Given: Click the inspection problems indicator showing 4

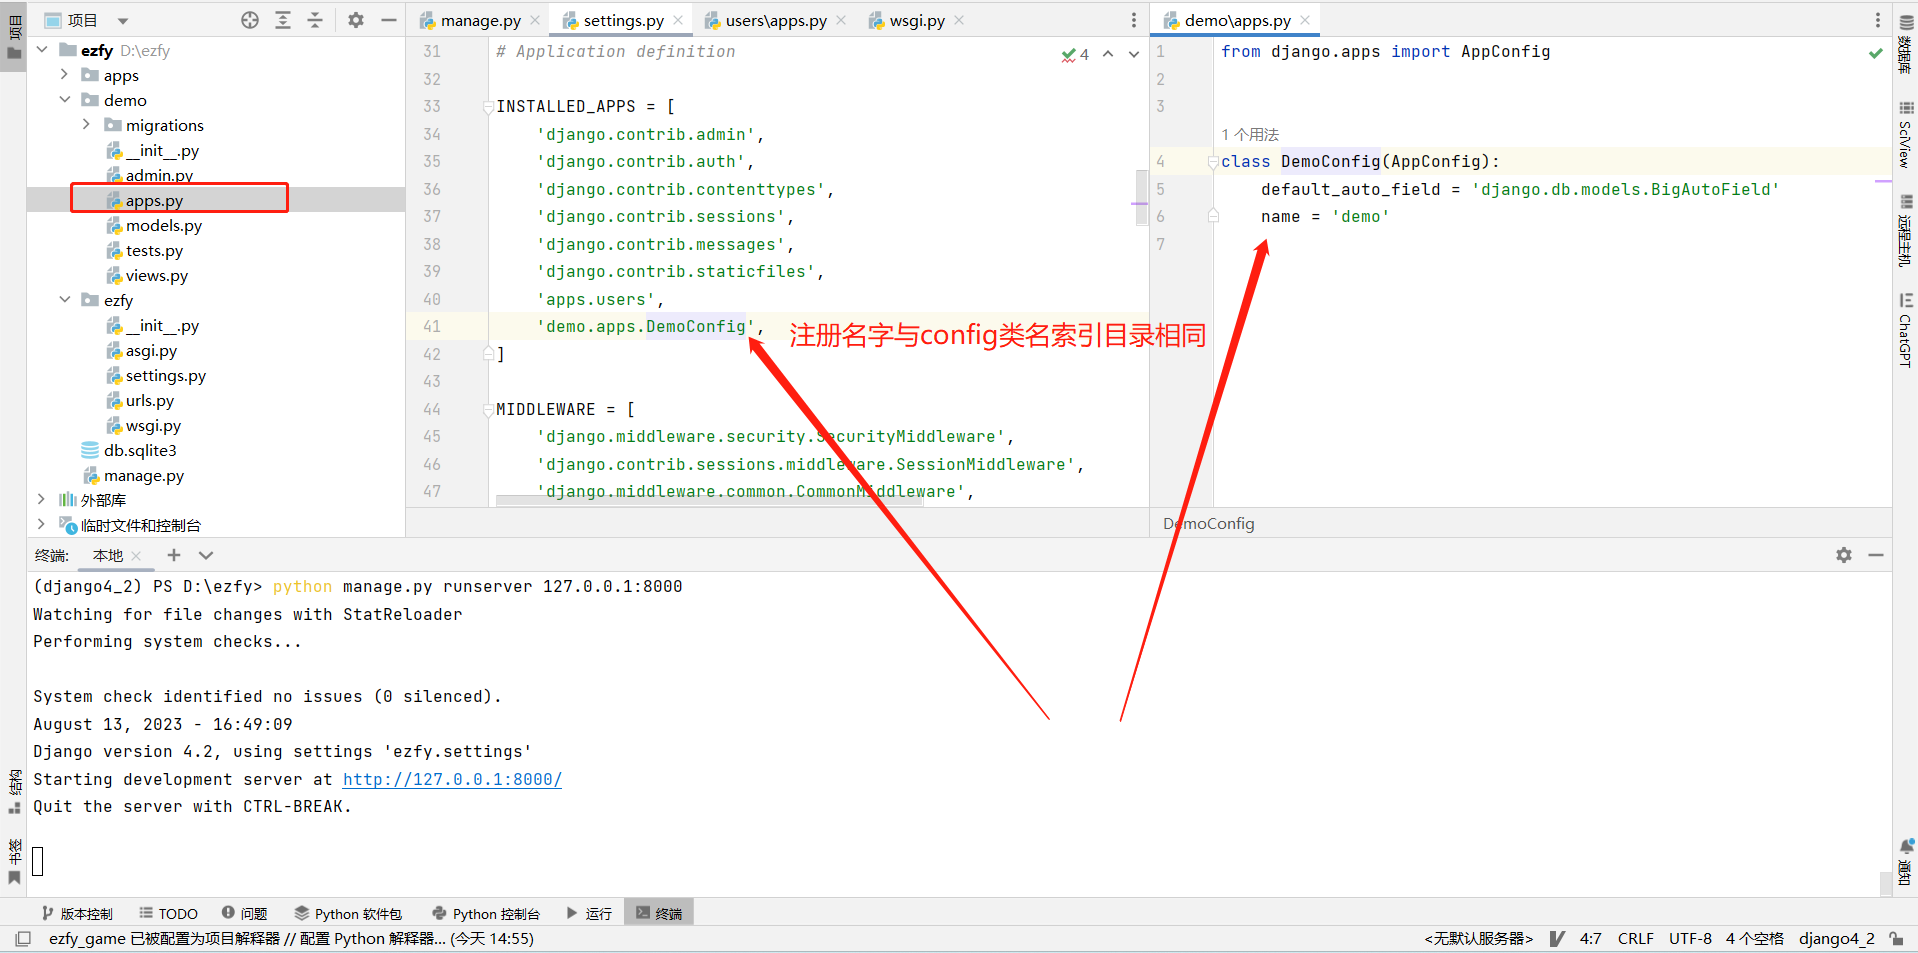Looking at the screenshot, I should (x=1076, y=54).
